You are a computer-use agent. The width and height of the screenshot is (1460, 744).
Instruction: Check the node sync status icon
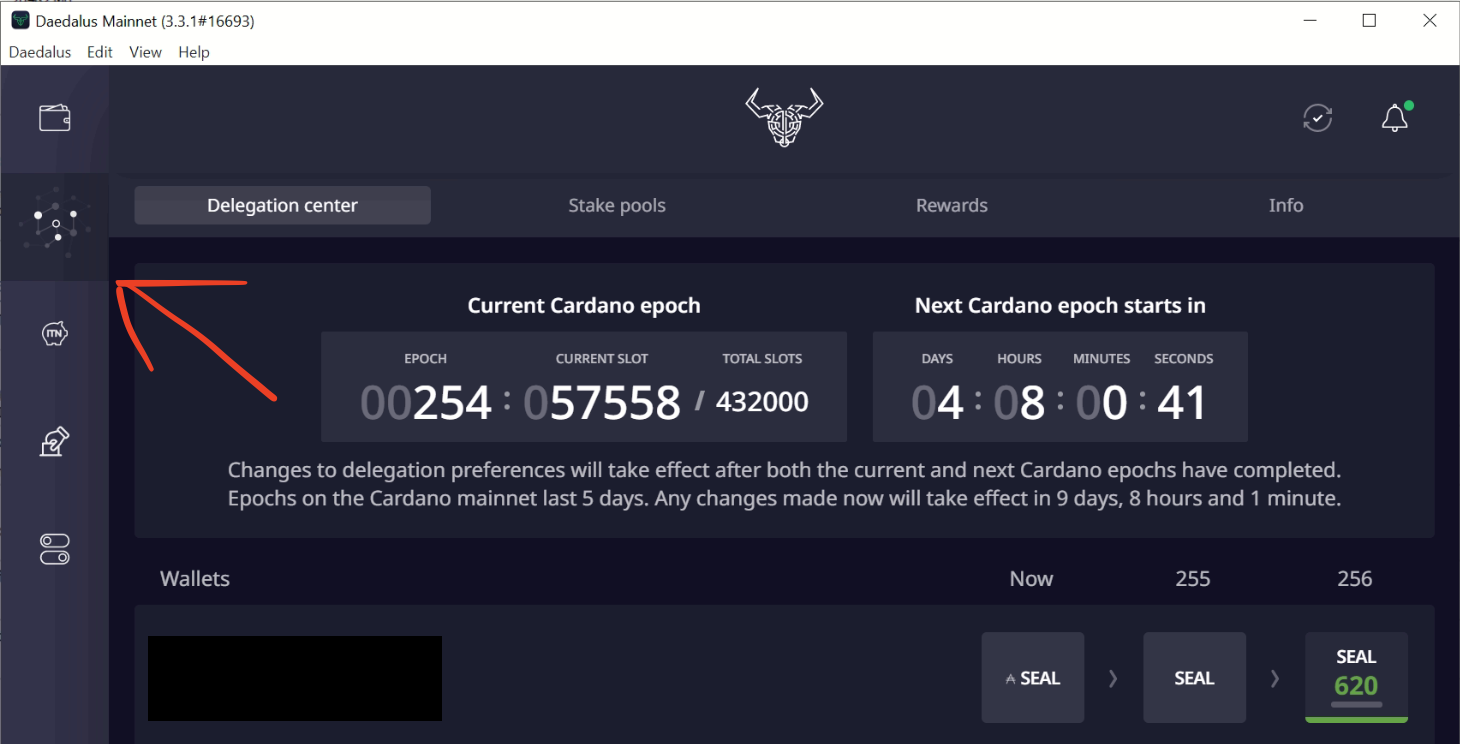click(x=1318, y=118)
